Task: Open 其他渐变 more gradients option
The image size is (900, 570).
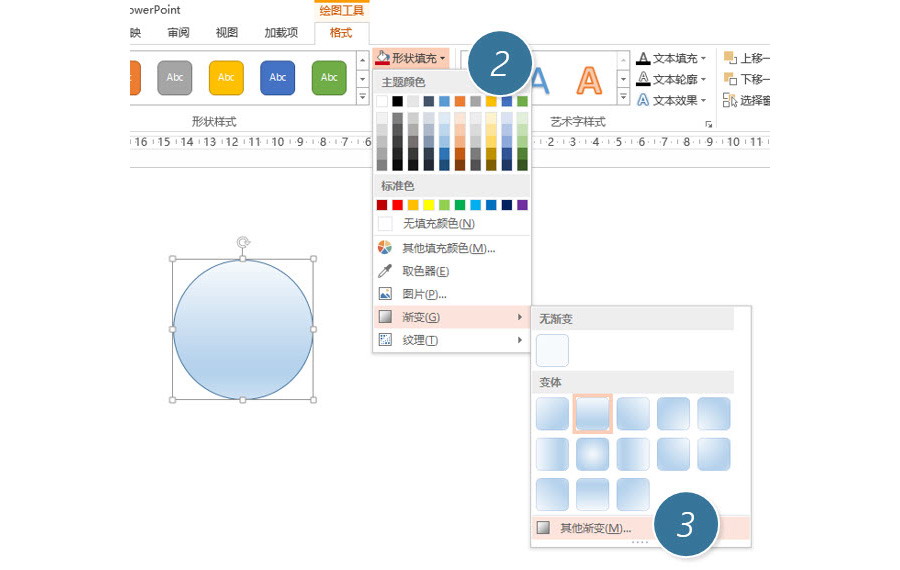Action: (x=594, y=528)
